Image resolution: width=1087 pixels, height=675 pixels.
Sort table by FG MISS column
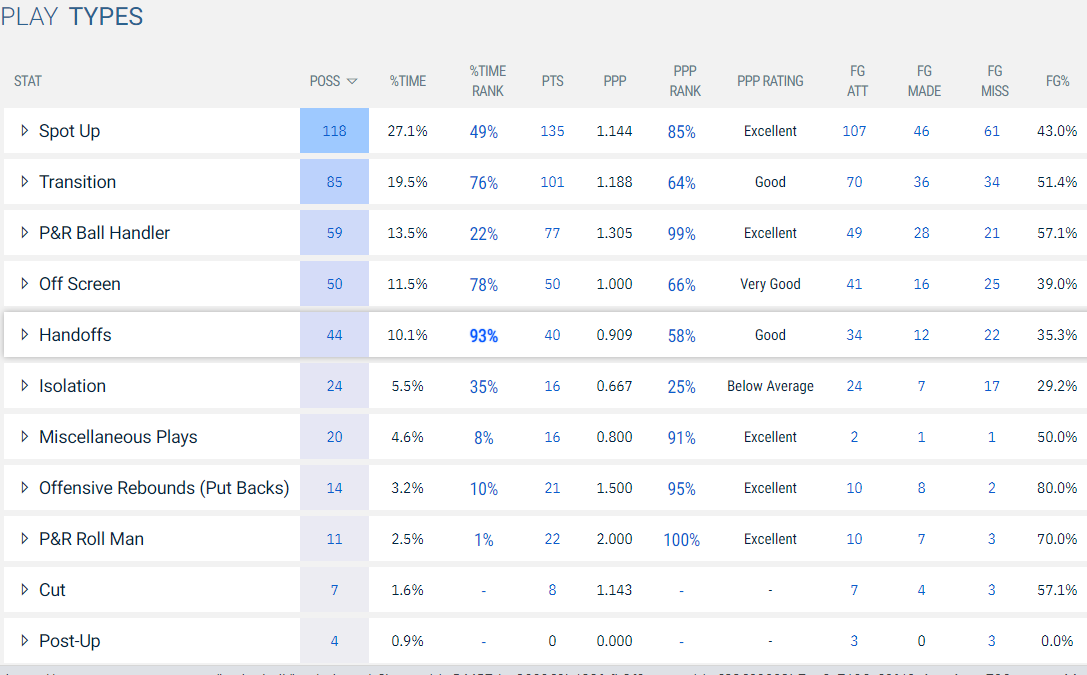coord(995,81)
